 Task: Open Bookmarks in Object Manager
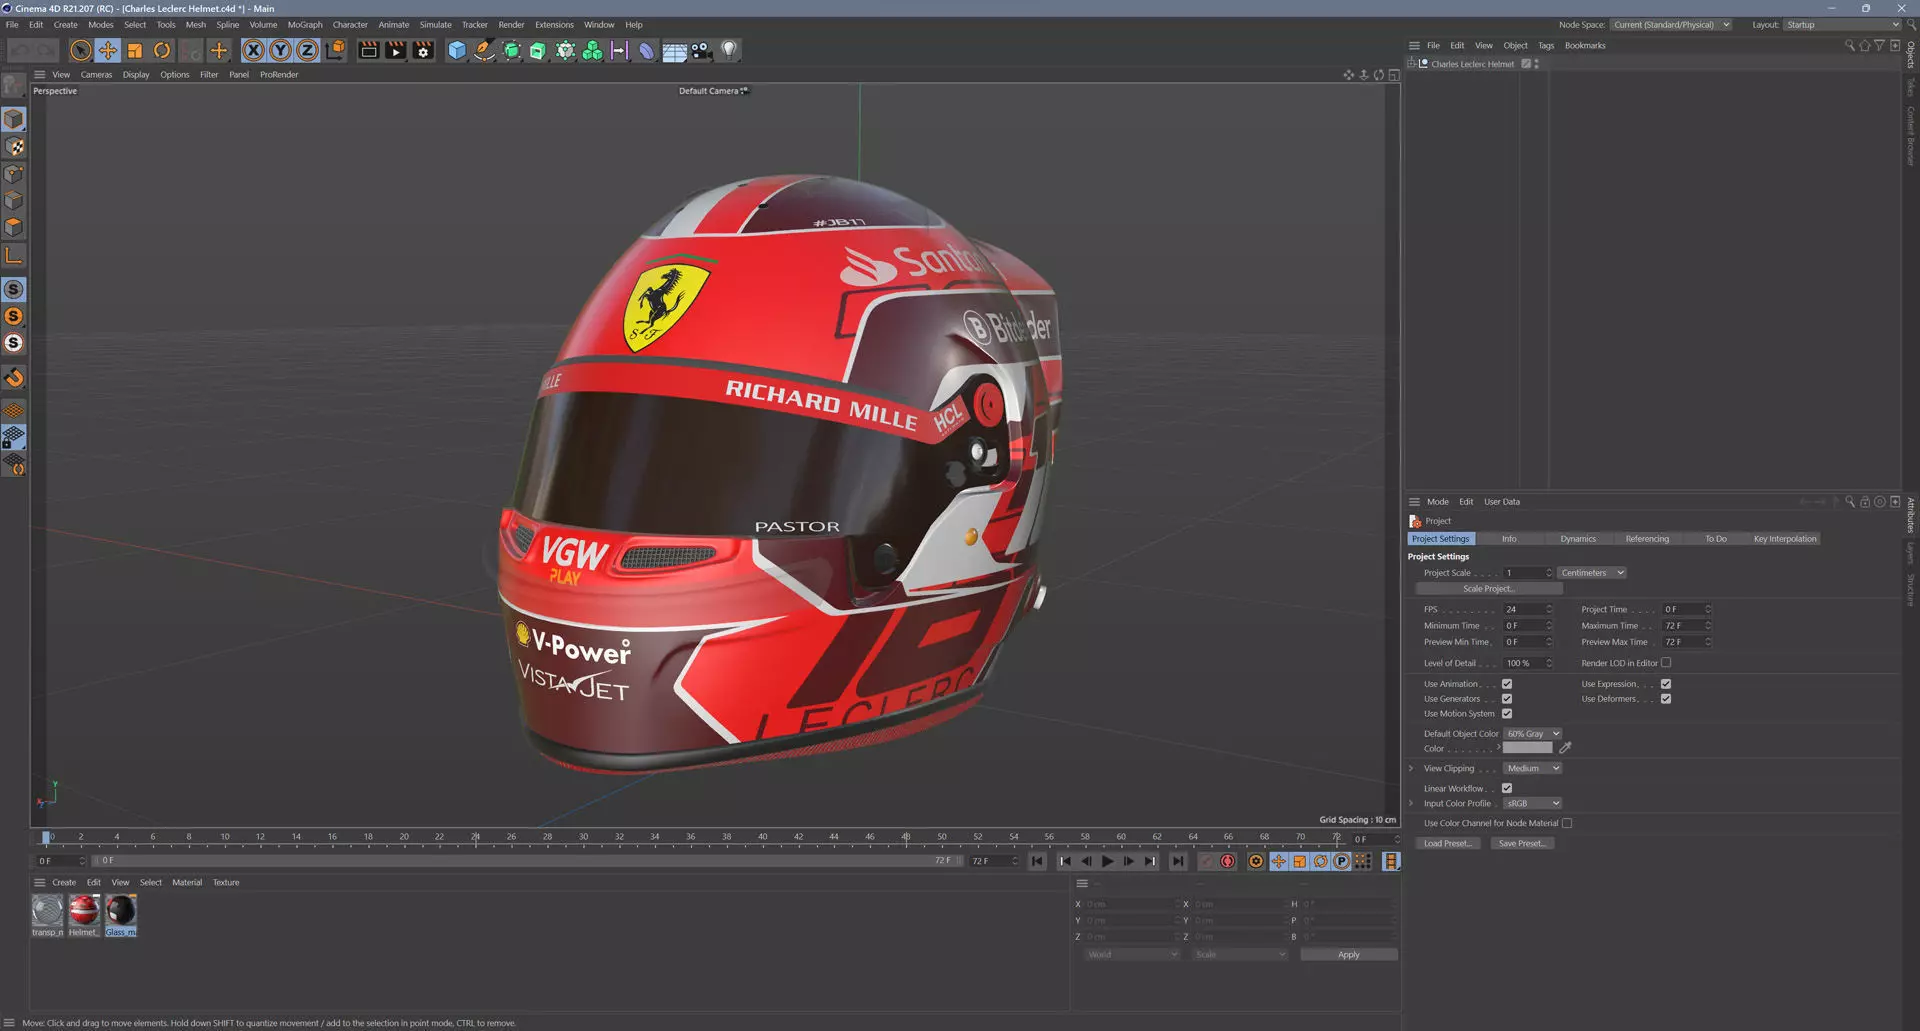coord(1585,46)
